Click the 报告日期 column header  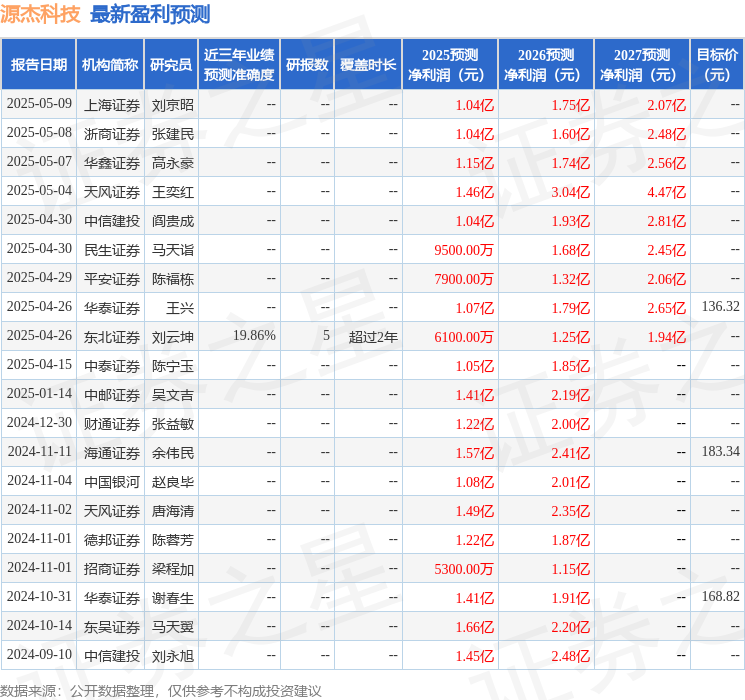tap(38, 65)
